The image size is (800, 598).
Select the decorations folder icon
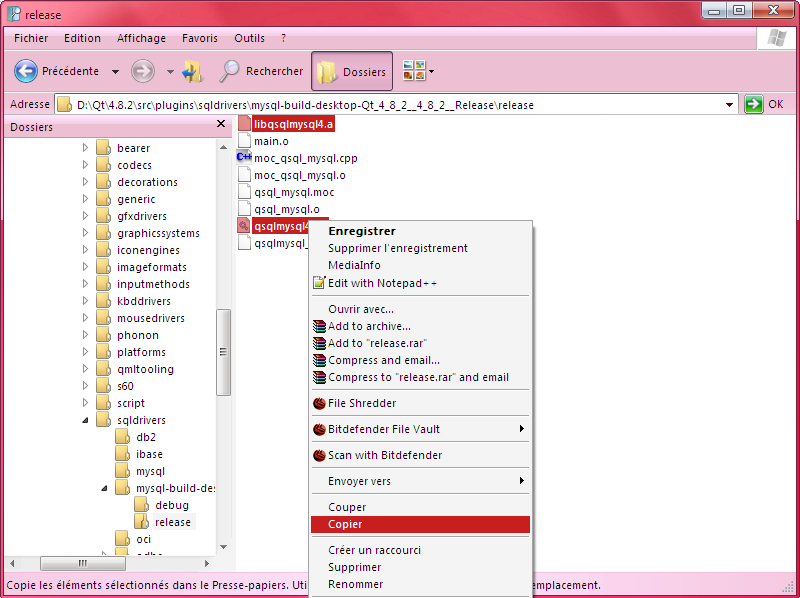[x=104, y=182]
